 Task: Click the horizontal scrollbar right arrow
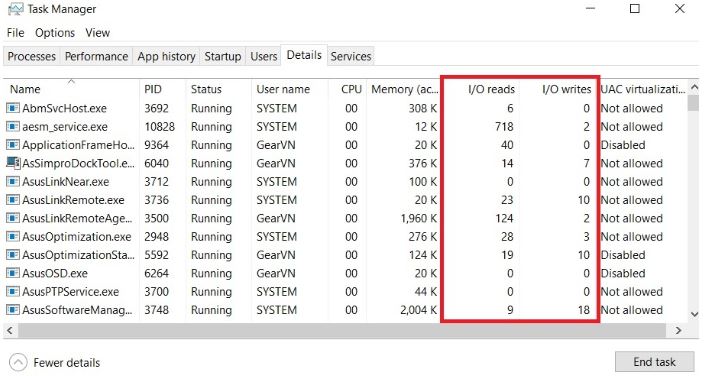point(678,330)
